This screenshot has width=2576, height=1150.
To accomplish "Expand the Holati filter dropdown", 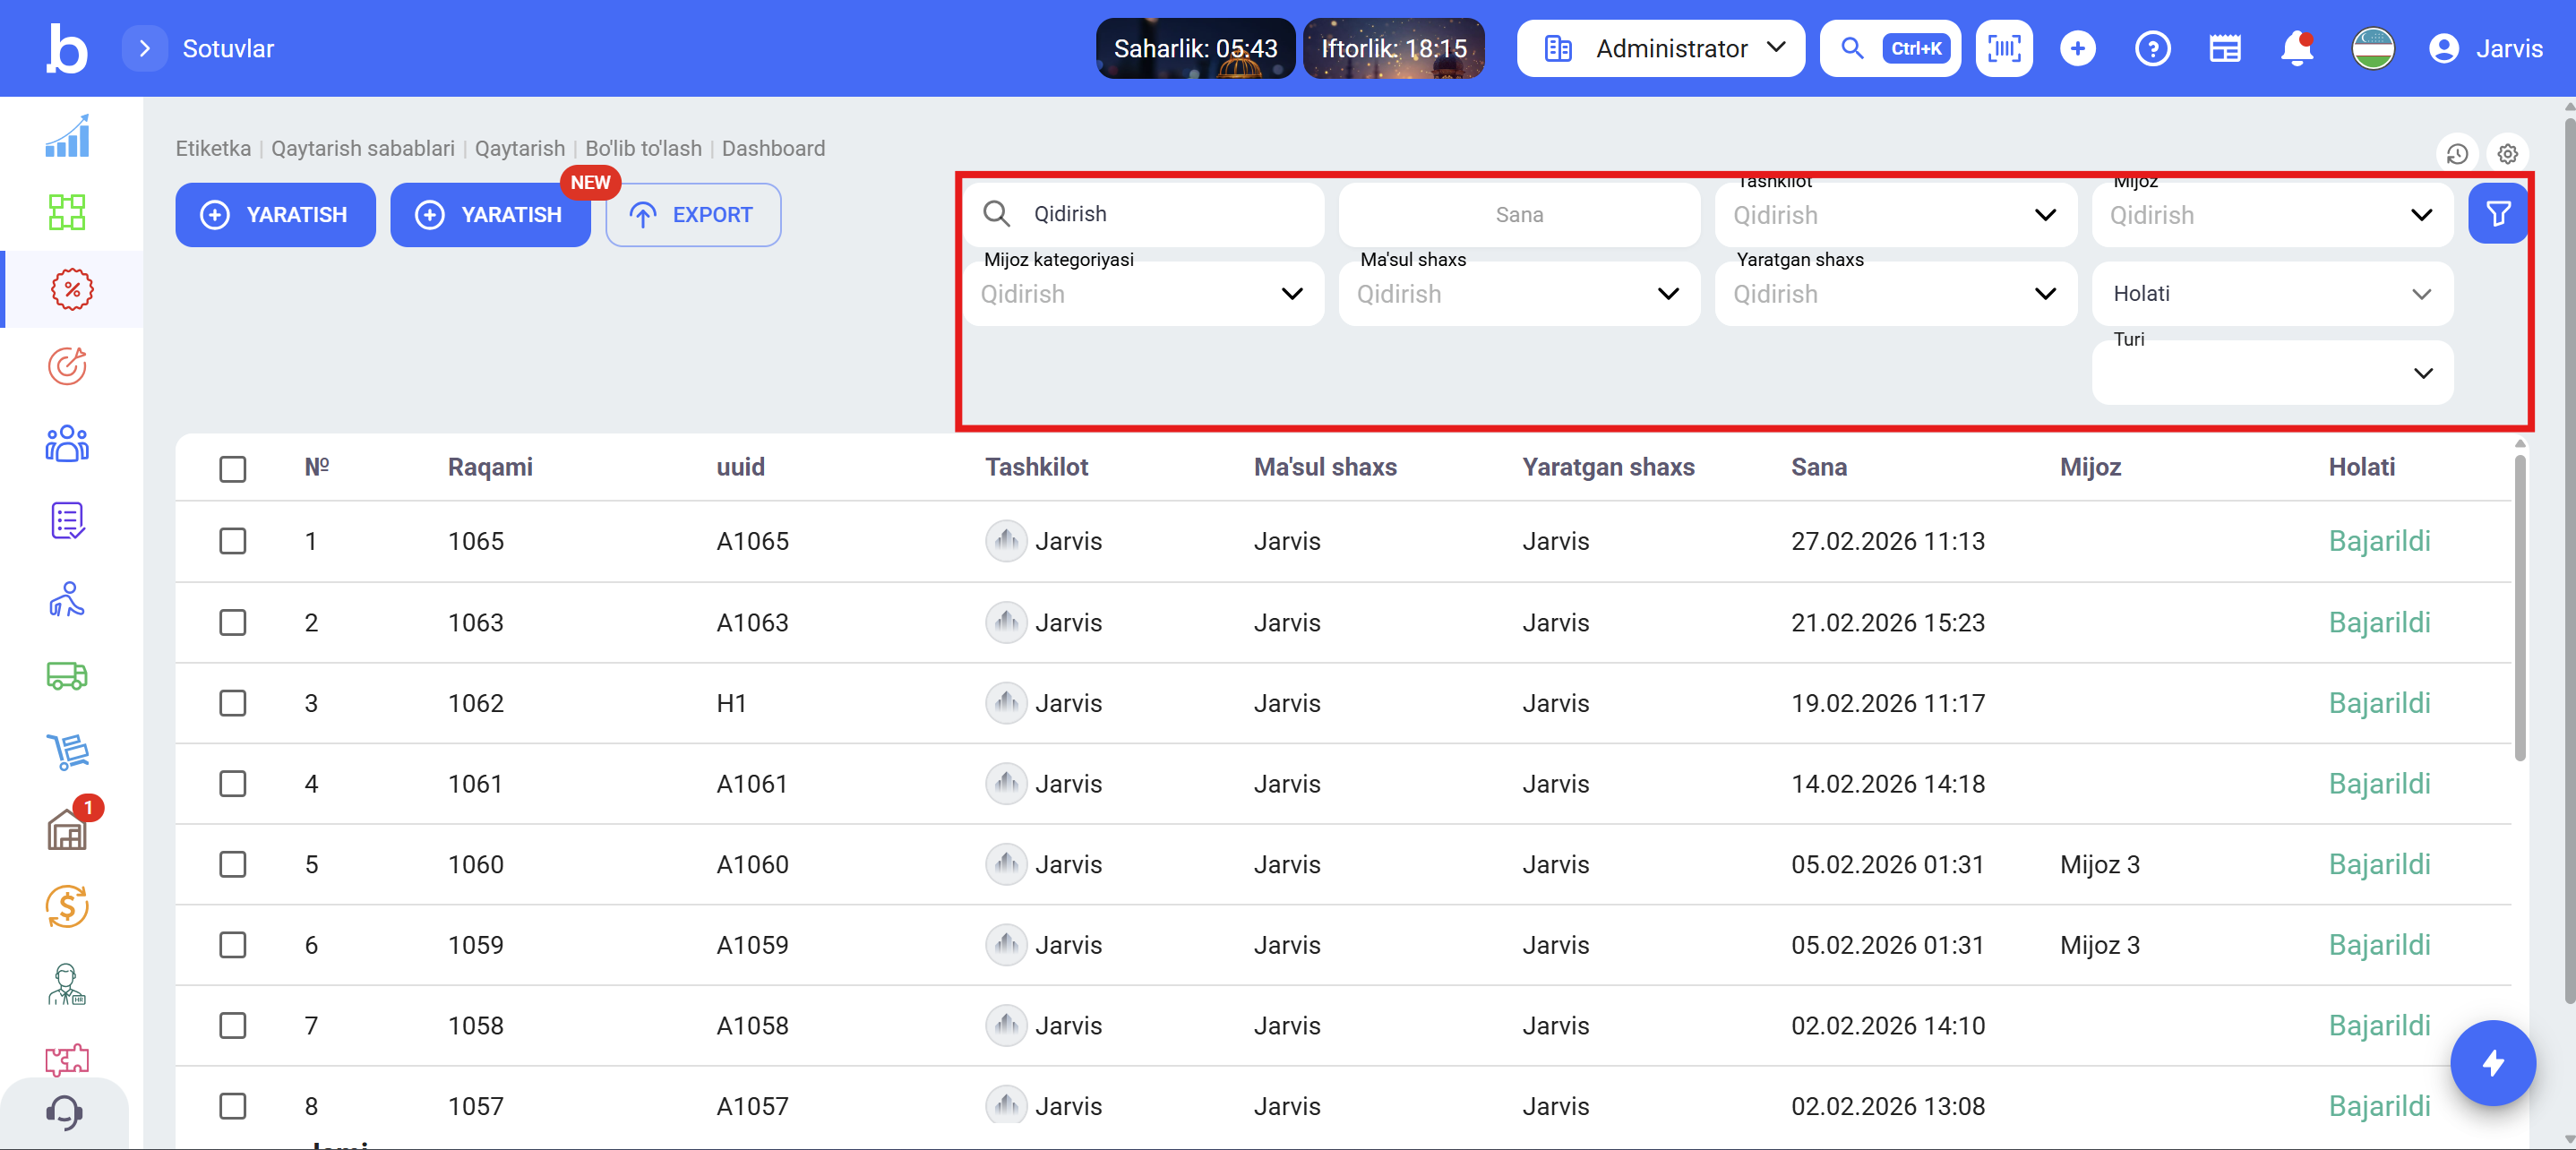I will point(2271,294).
